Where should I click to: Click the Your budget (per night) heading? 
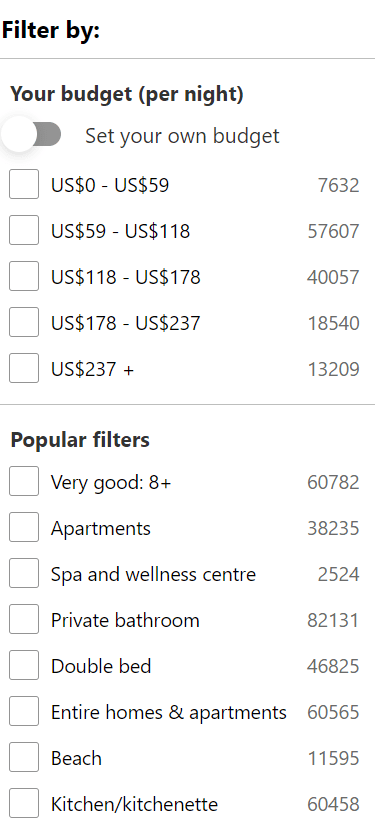127,94
